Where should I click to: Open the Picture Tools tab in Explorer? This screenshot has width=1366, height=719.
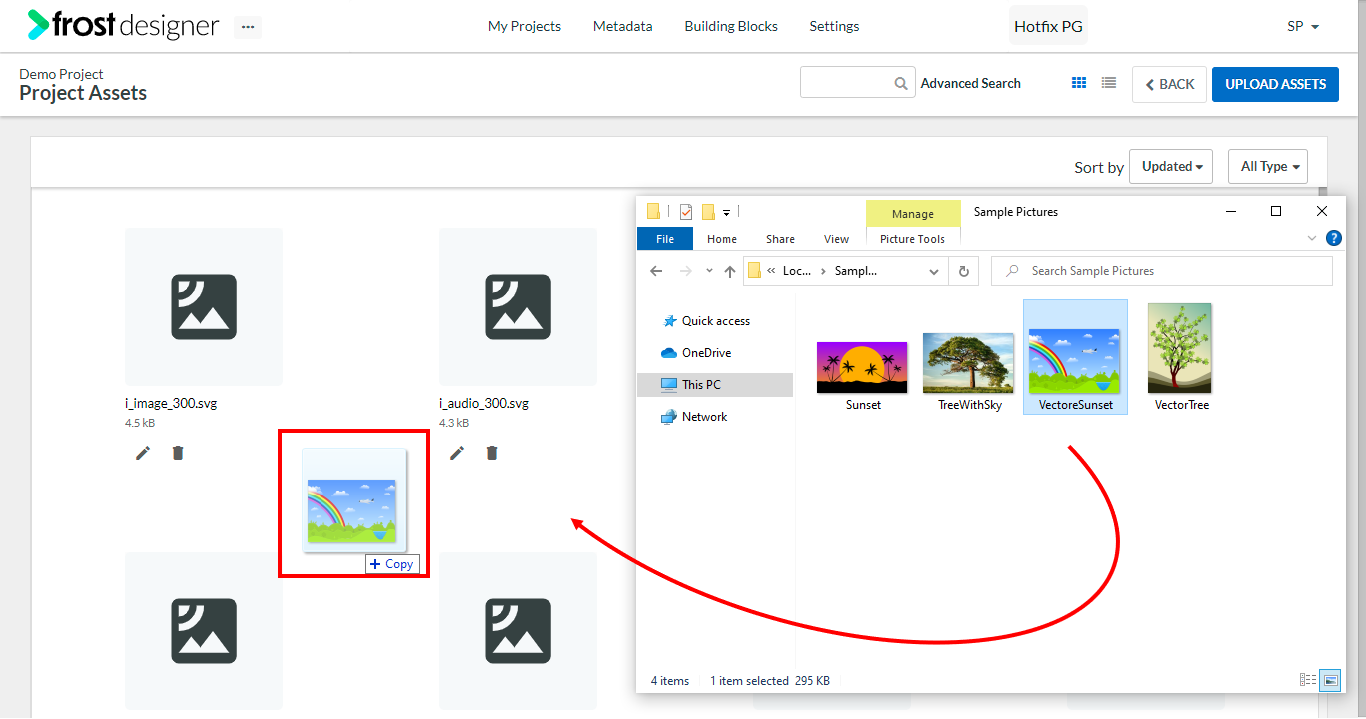coord(912,239)
